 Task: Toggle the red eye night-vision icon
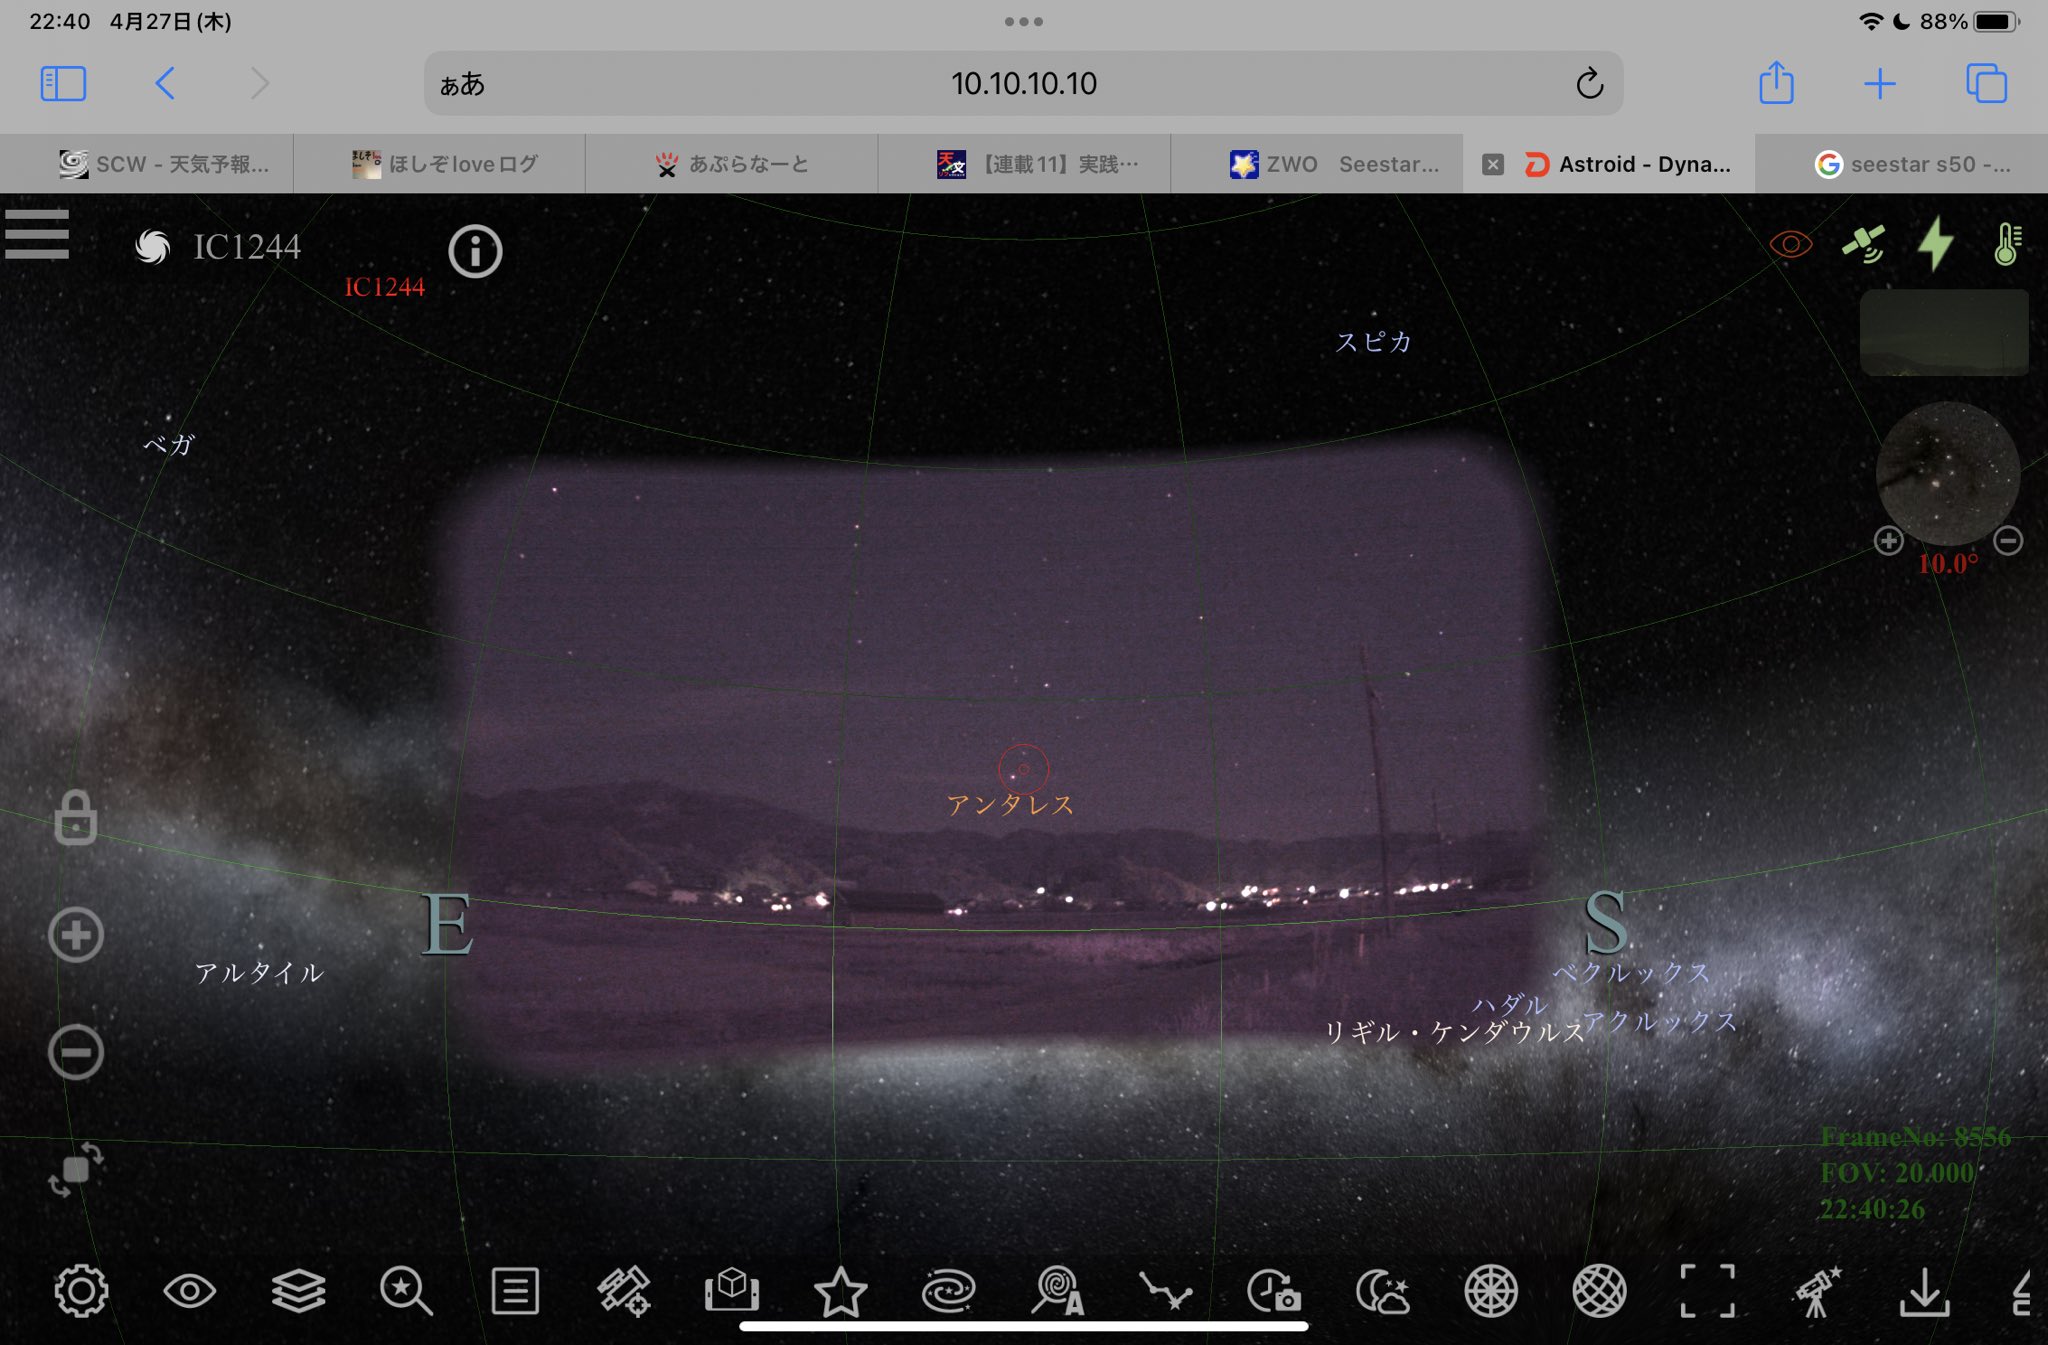coord(1790,244)
